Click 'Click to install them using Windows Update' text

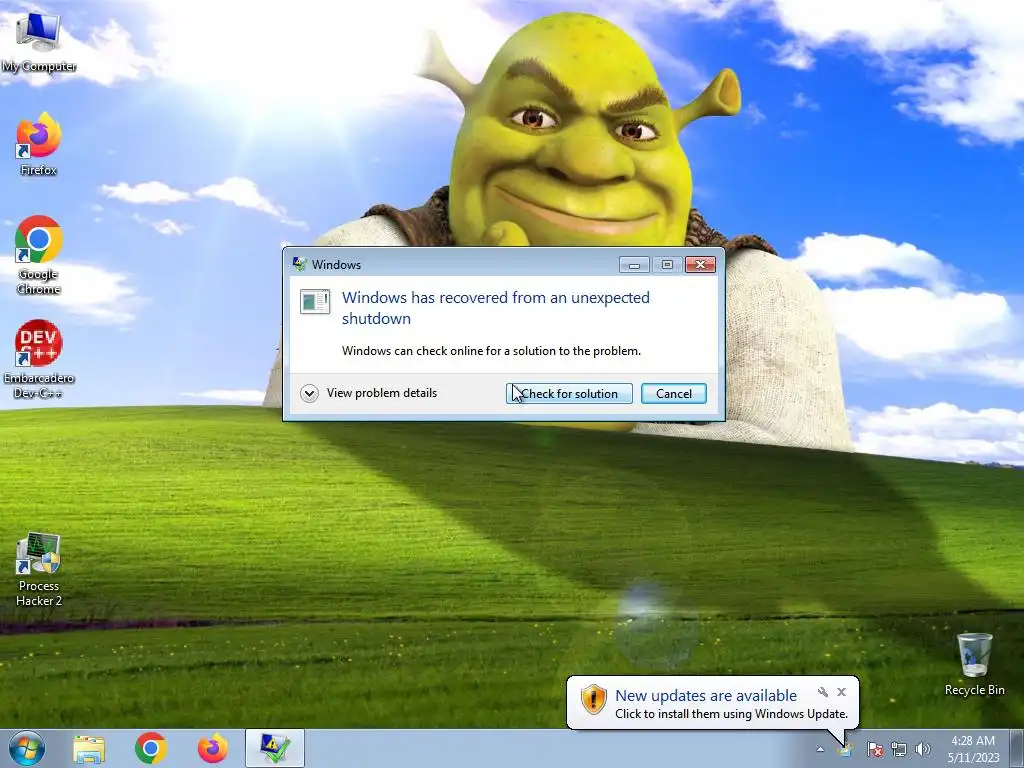731,714
